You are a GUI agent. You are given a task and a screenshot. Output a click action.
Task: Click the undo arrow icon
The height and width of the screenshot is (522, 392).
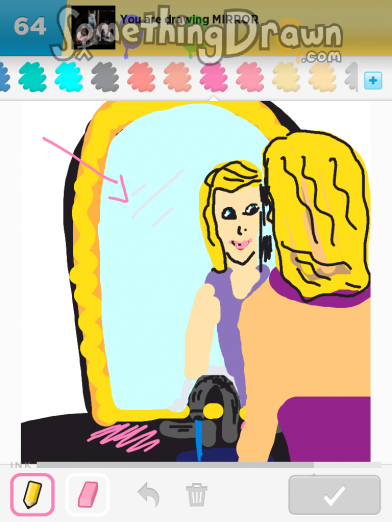[x=148, y=494]
